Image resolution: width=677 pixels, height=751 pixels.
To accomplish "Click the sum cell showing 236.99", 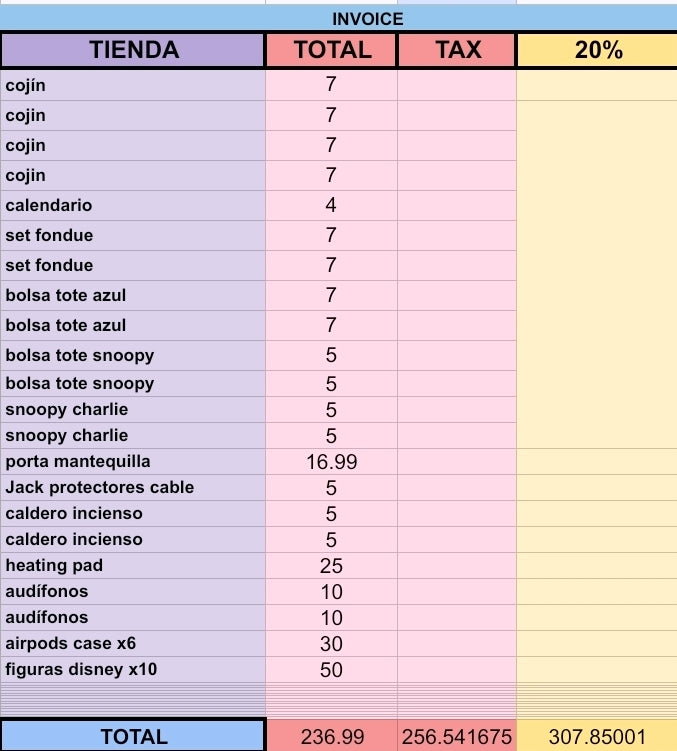I will (x=332, y=736).
